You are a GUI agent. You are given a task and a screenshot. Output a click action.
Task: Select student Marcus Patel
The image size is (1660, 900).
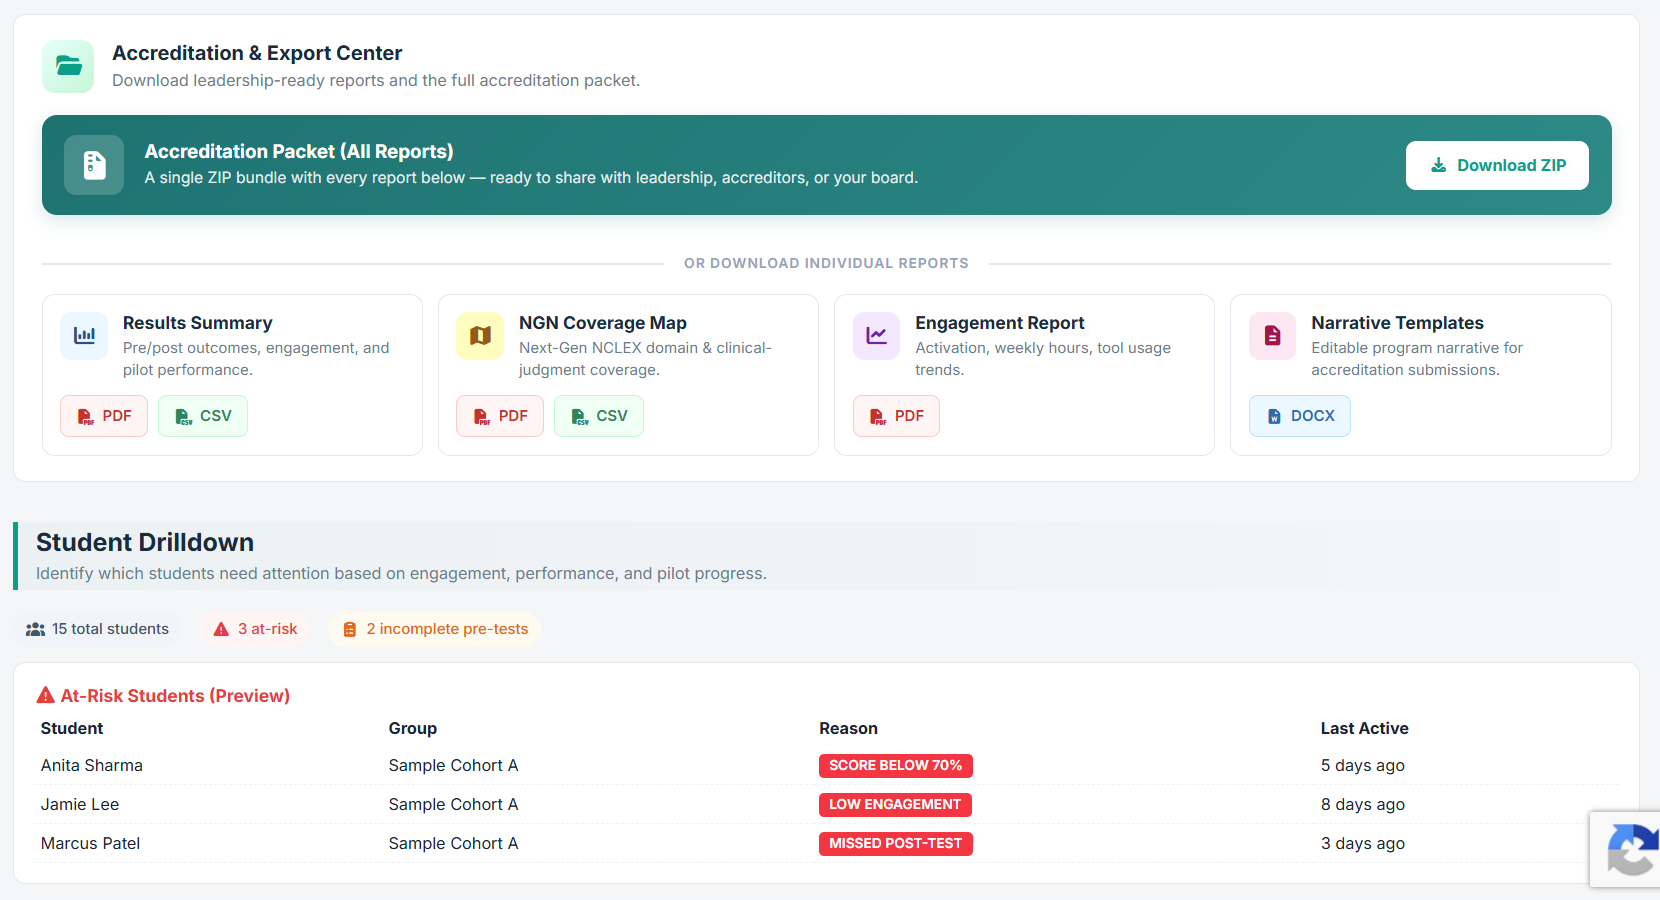point(90,843)
